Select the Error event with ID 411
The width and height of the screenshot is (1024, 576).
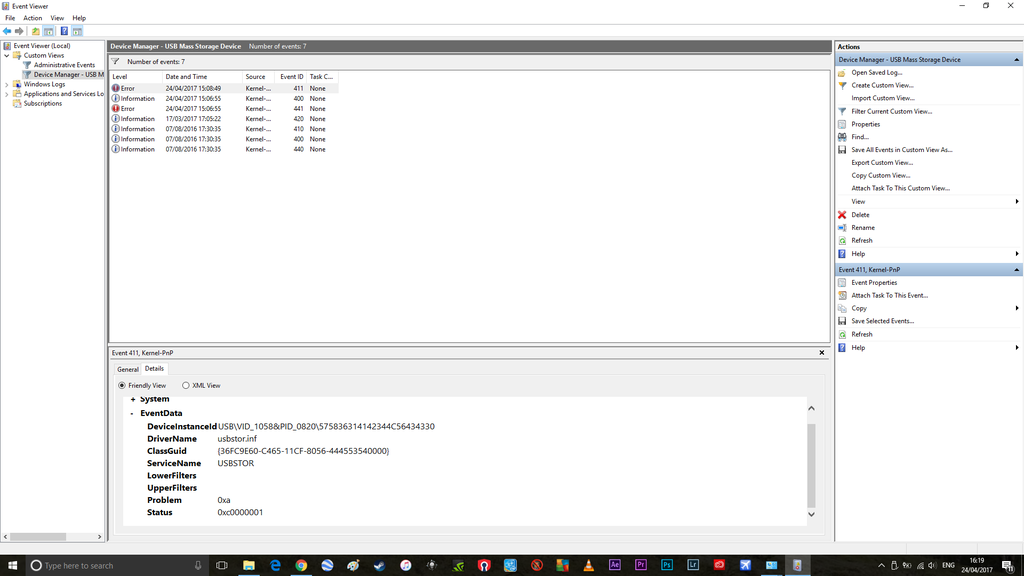point(224,89)
